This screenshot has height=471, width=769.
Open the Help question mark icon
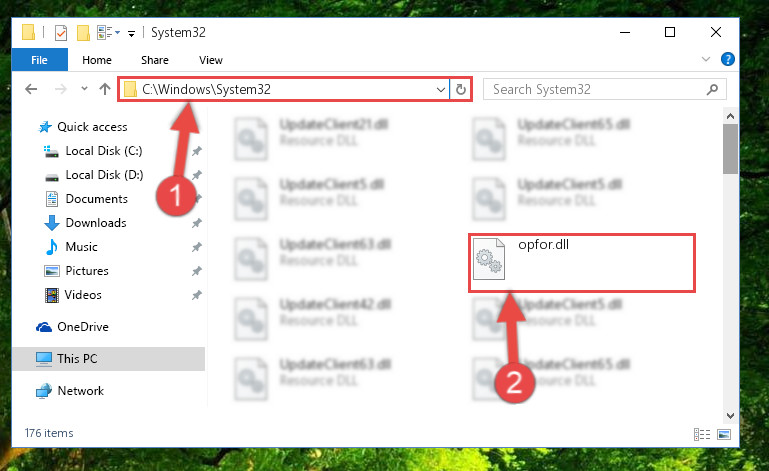pyautogui.click(x=728, y=59)
